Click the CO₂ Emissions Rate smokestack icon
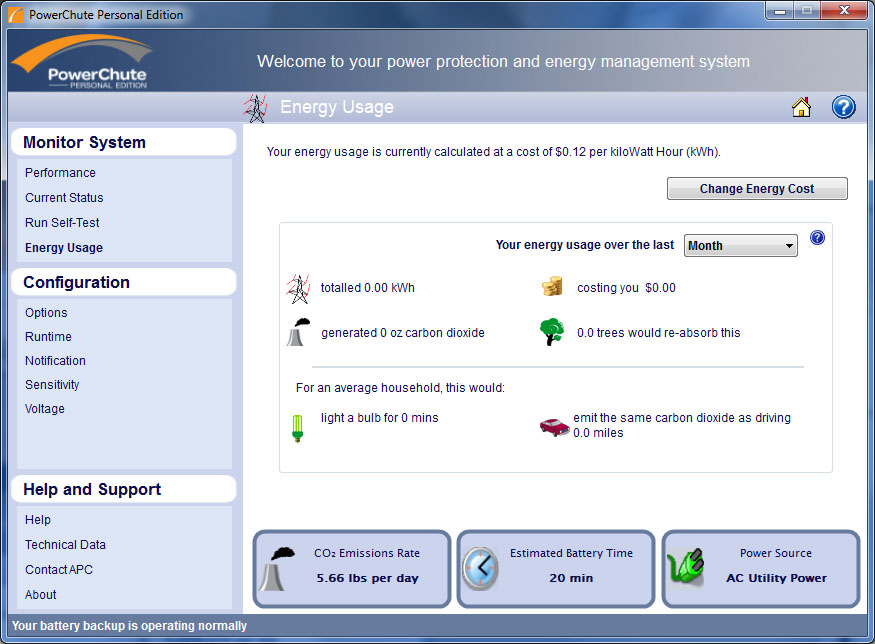The width and height of the screenshot is (875, 644). click(277, 569)
